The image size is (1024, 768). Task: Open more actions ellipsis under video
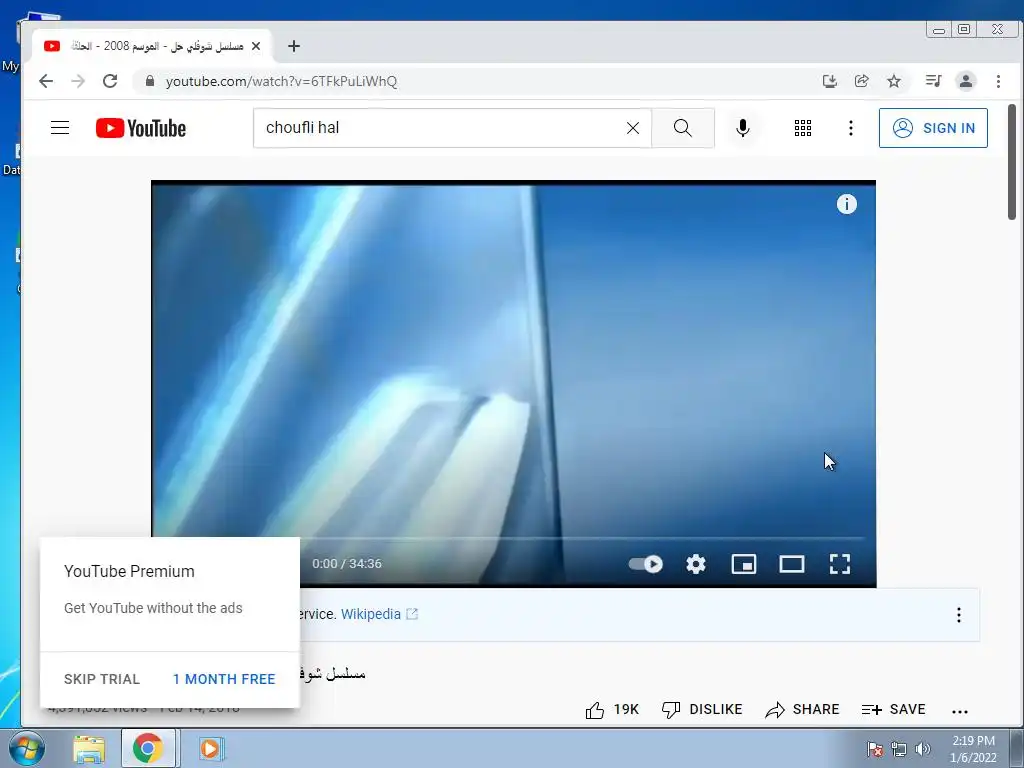tap(959, 711)
